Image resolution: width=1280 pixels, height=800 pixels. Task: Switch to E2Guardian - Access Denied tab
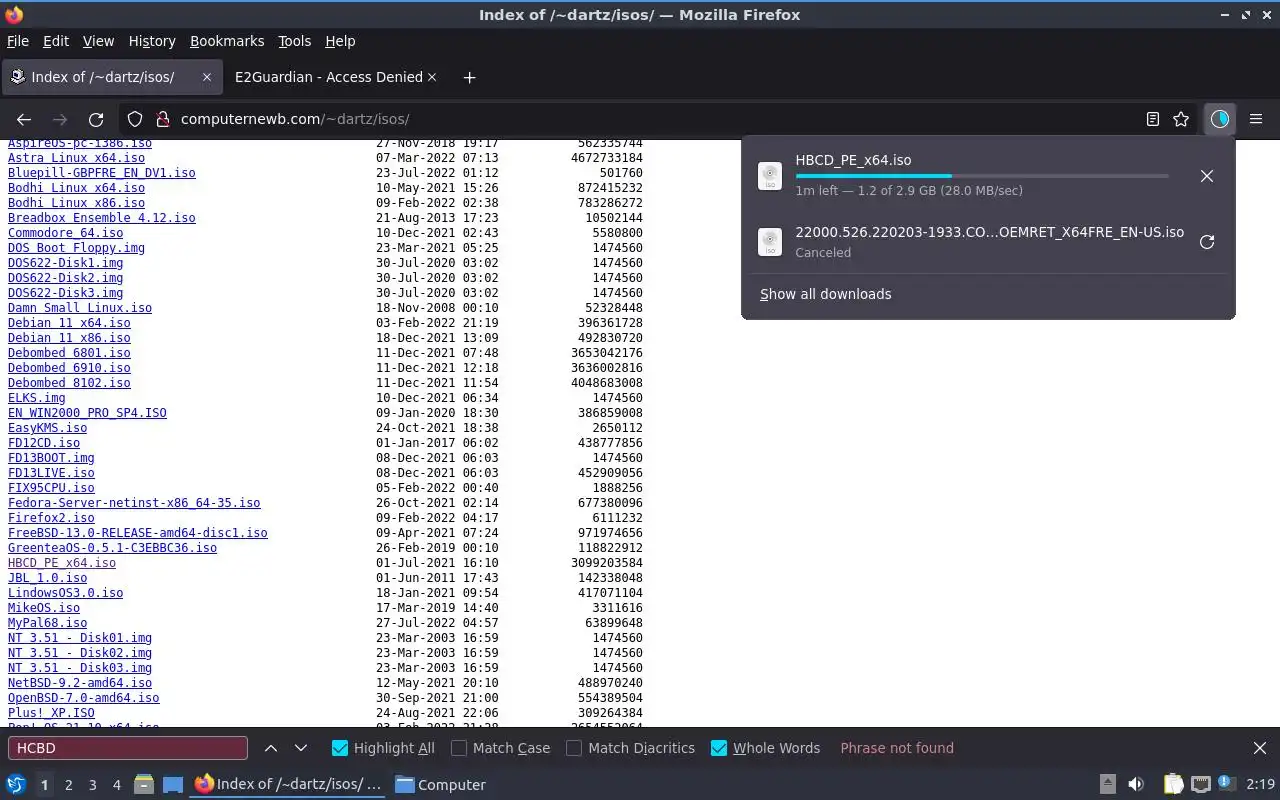tap(328, 77)
